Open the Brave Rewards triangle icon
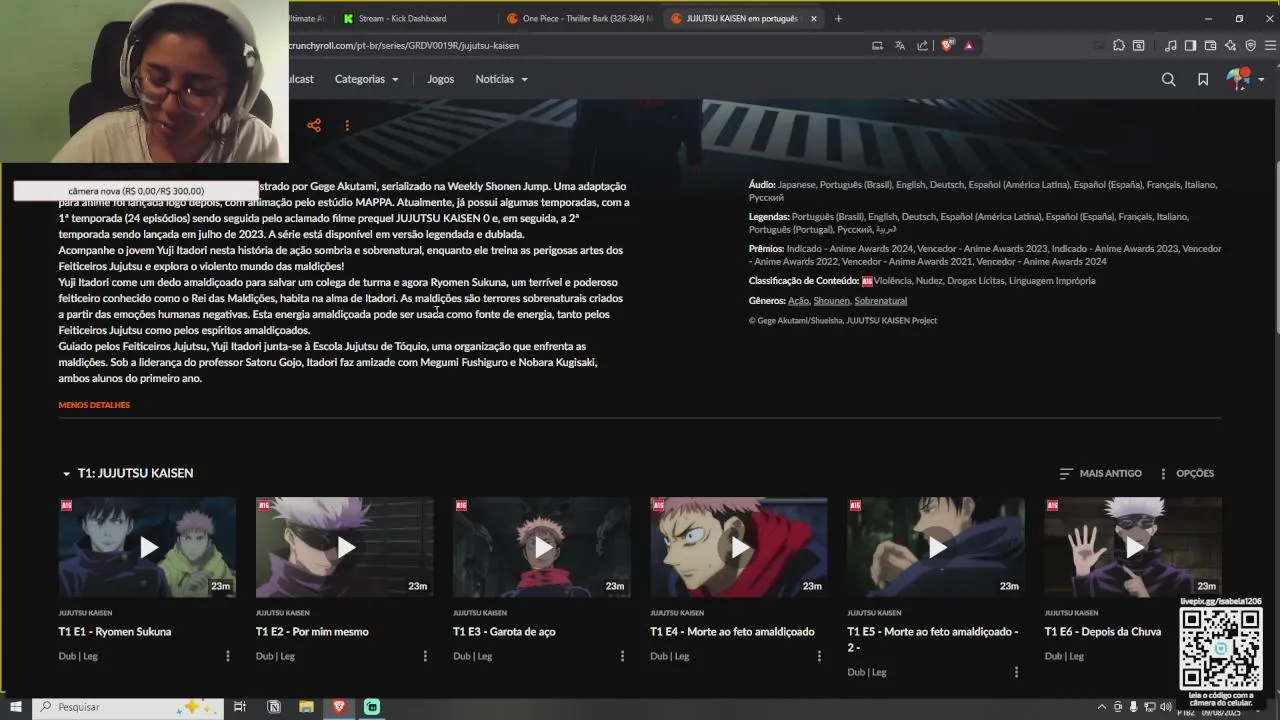Viewport: 1280px width, 720px height. [x=969, y=45]
